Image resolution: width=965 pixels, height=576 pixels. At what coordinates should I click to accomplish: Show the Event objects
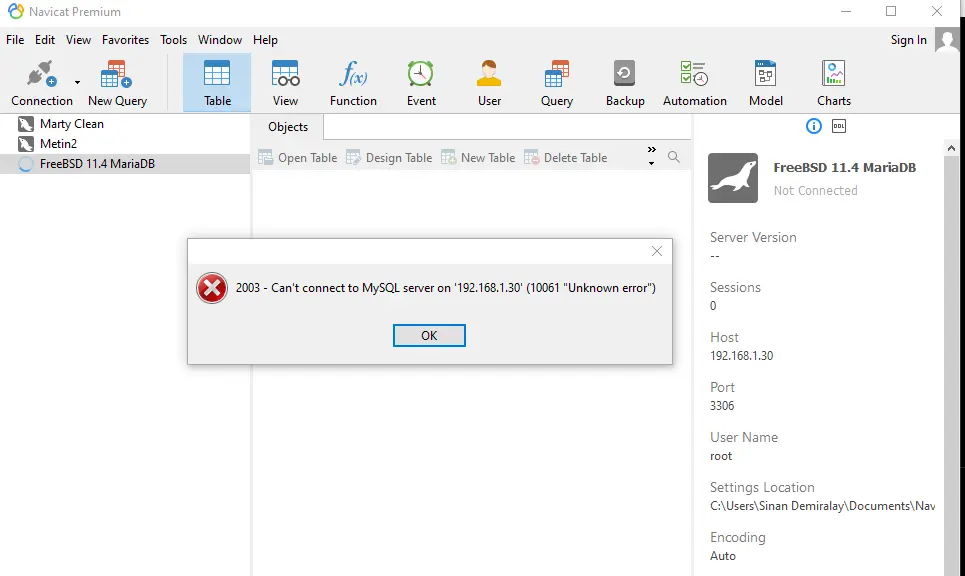click(421, 83)
